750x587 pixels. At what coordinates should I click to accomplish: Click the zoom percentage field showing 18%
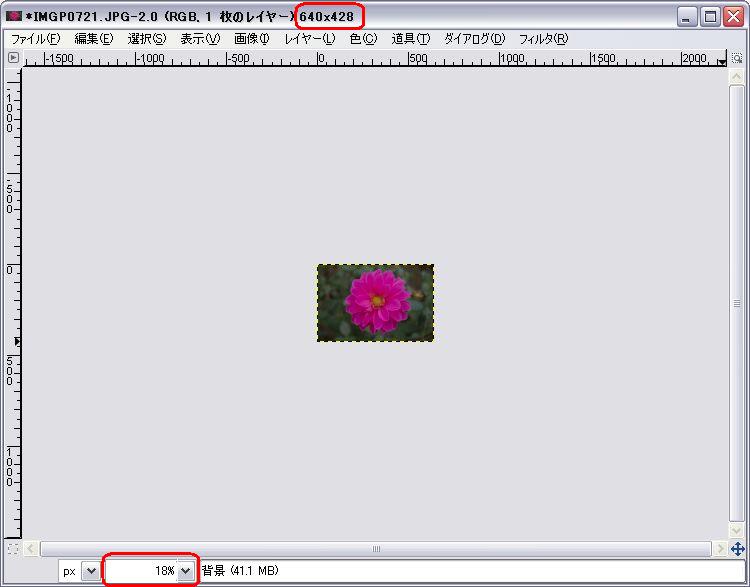142,571
